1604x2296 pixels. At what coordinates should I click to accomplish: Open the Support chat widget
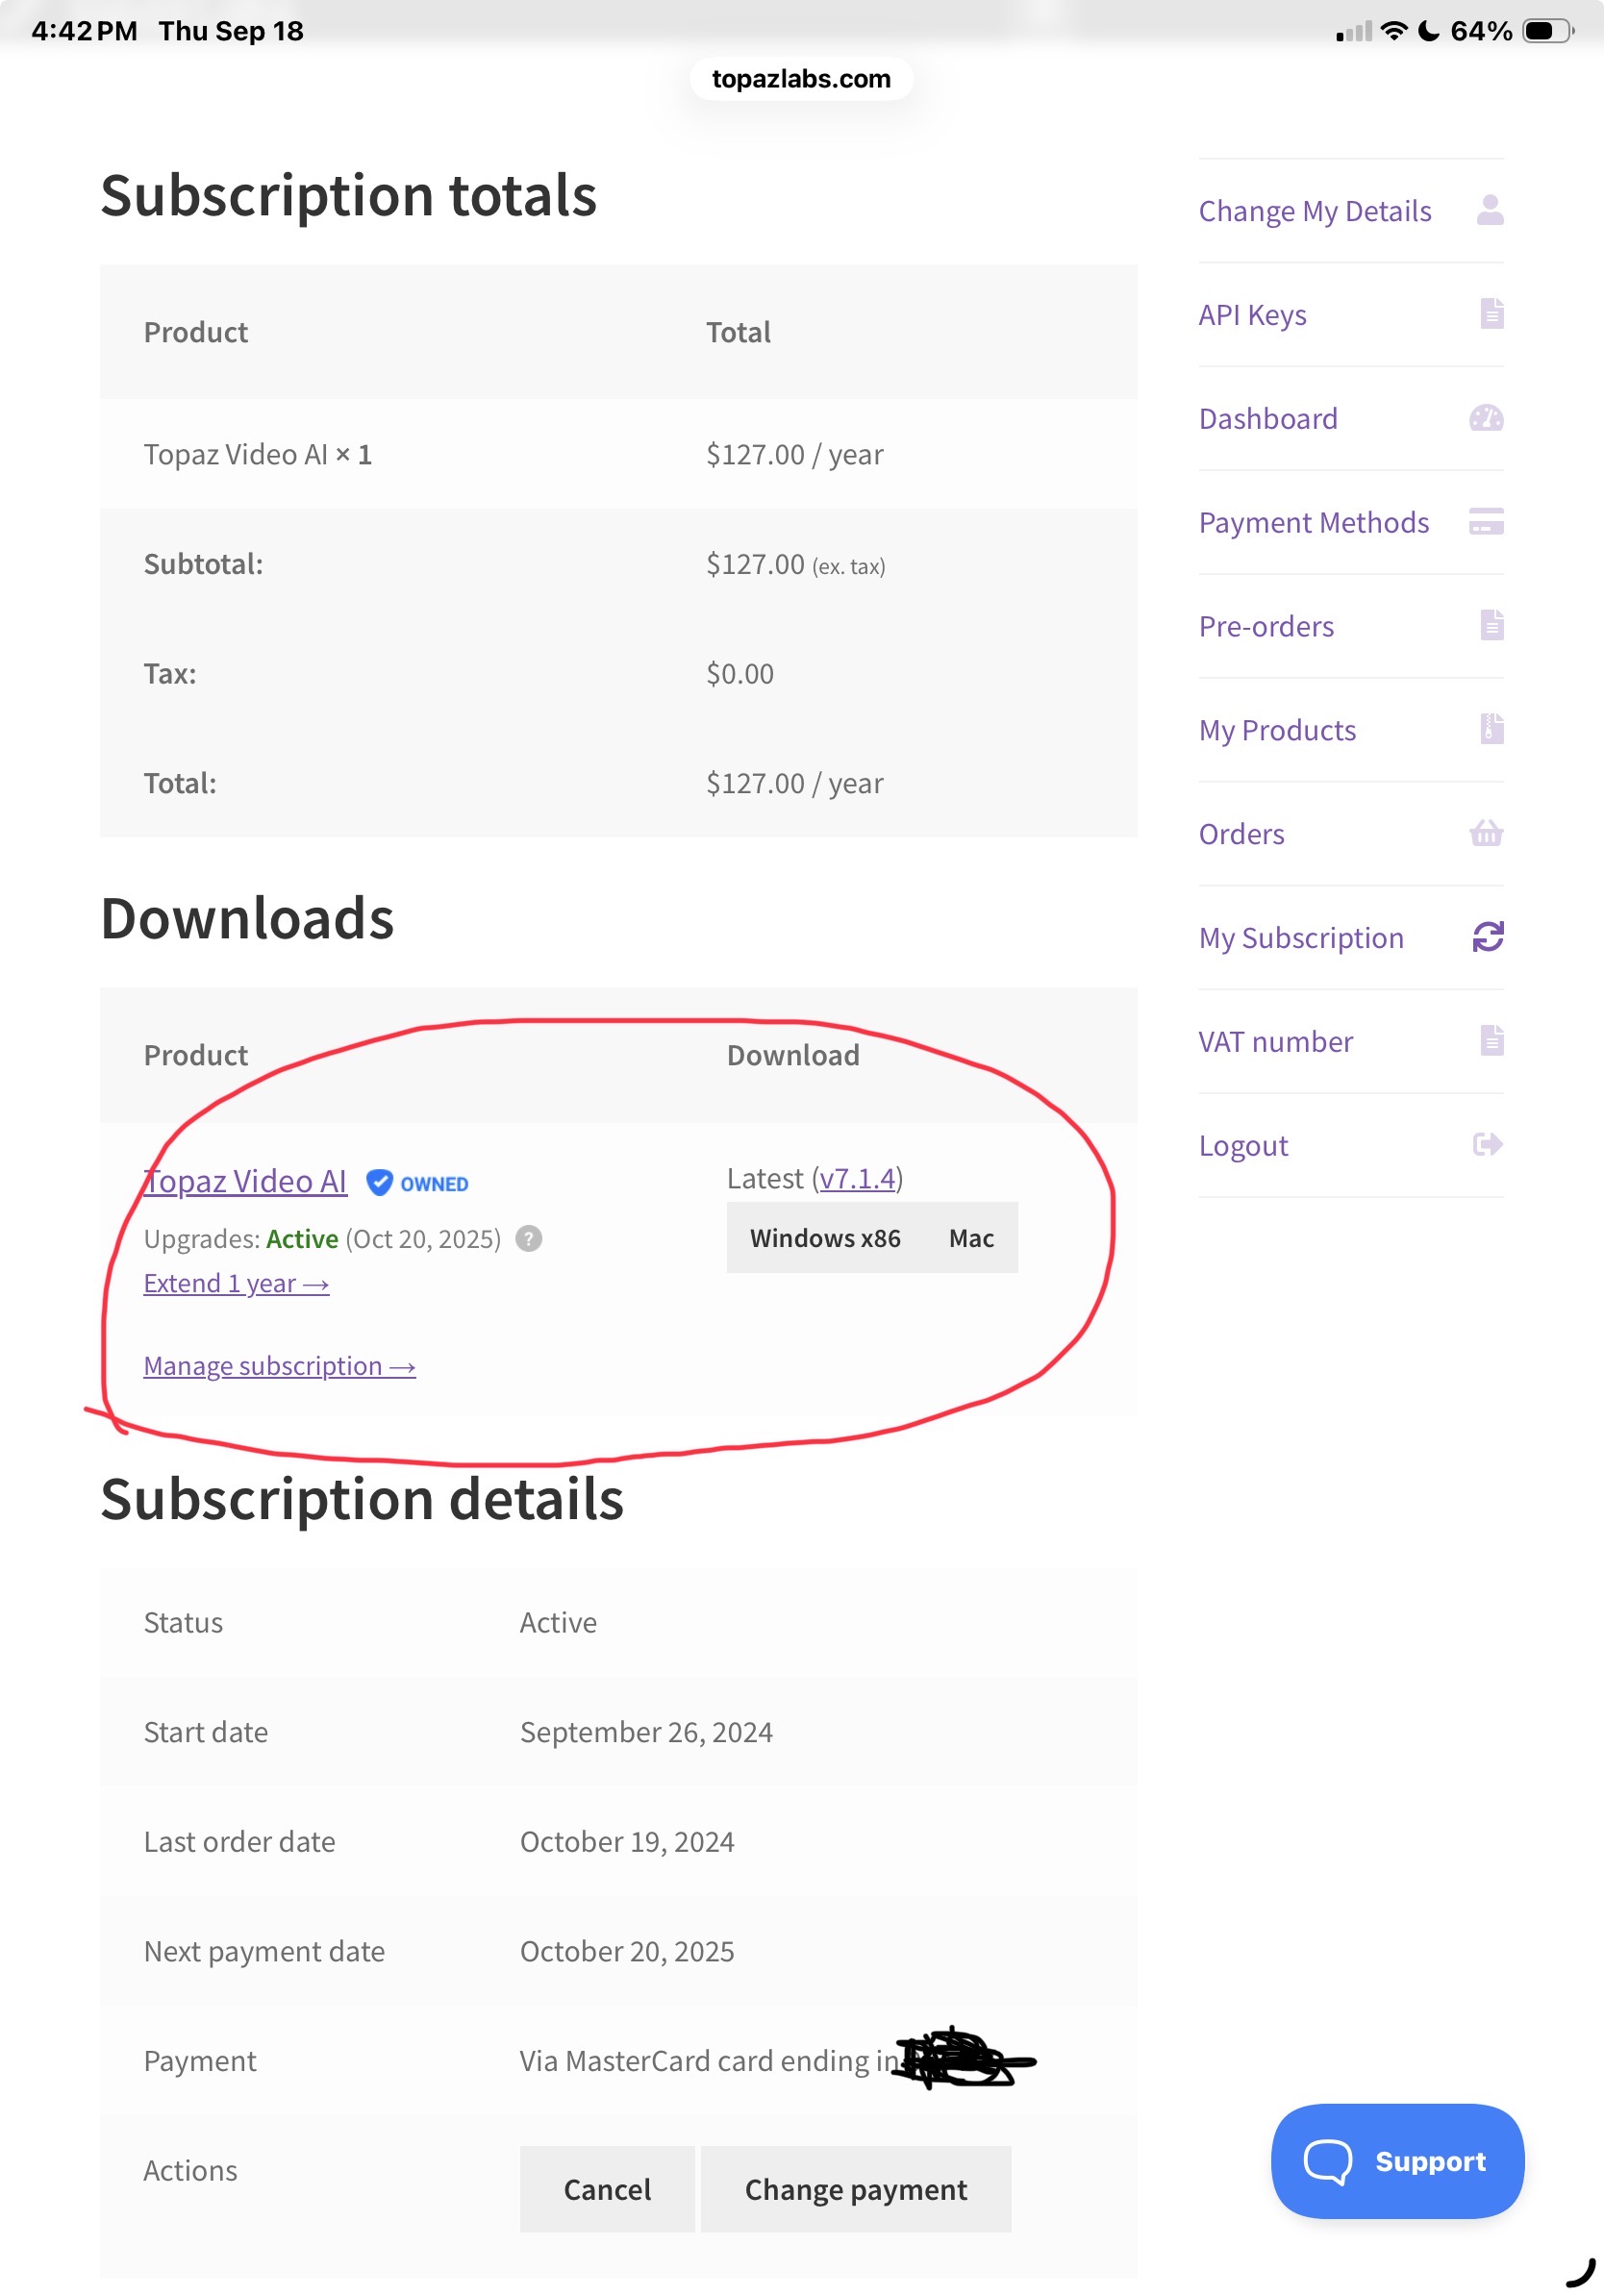(x=1396, y=2161)
